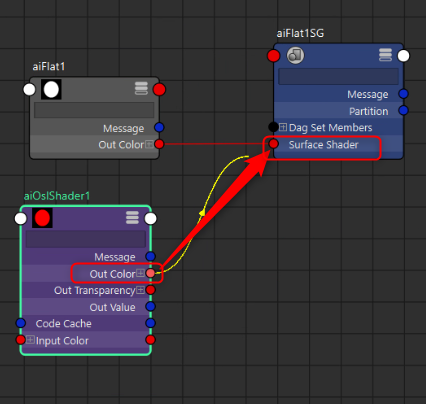Click aiFlat1 red top output port
The width and height of the screenshot is (426, 404).
click(159, 89)
